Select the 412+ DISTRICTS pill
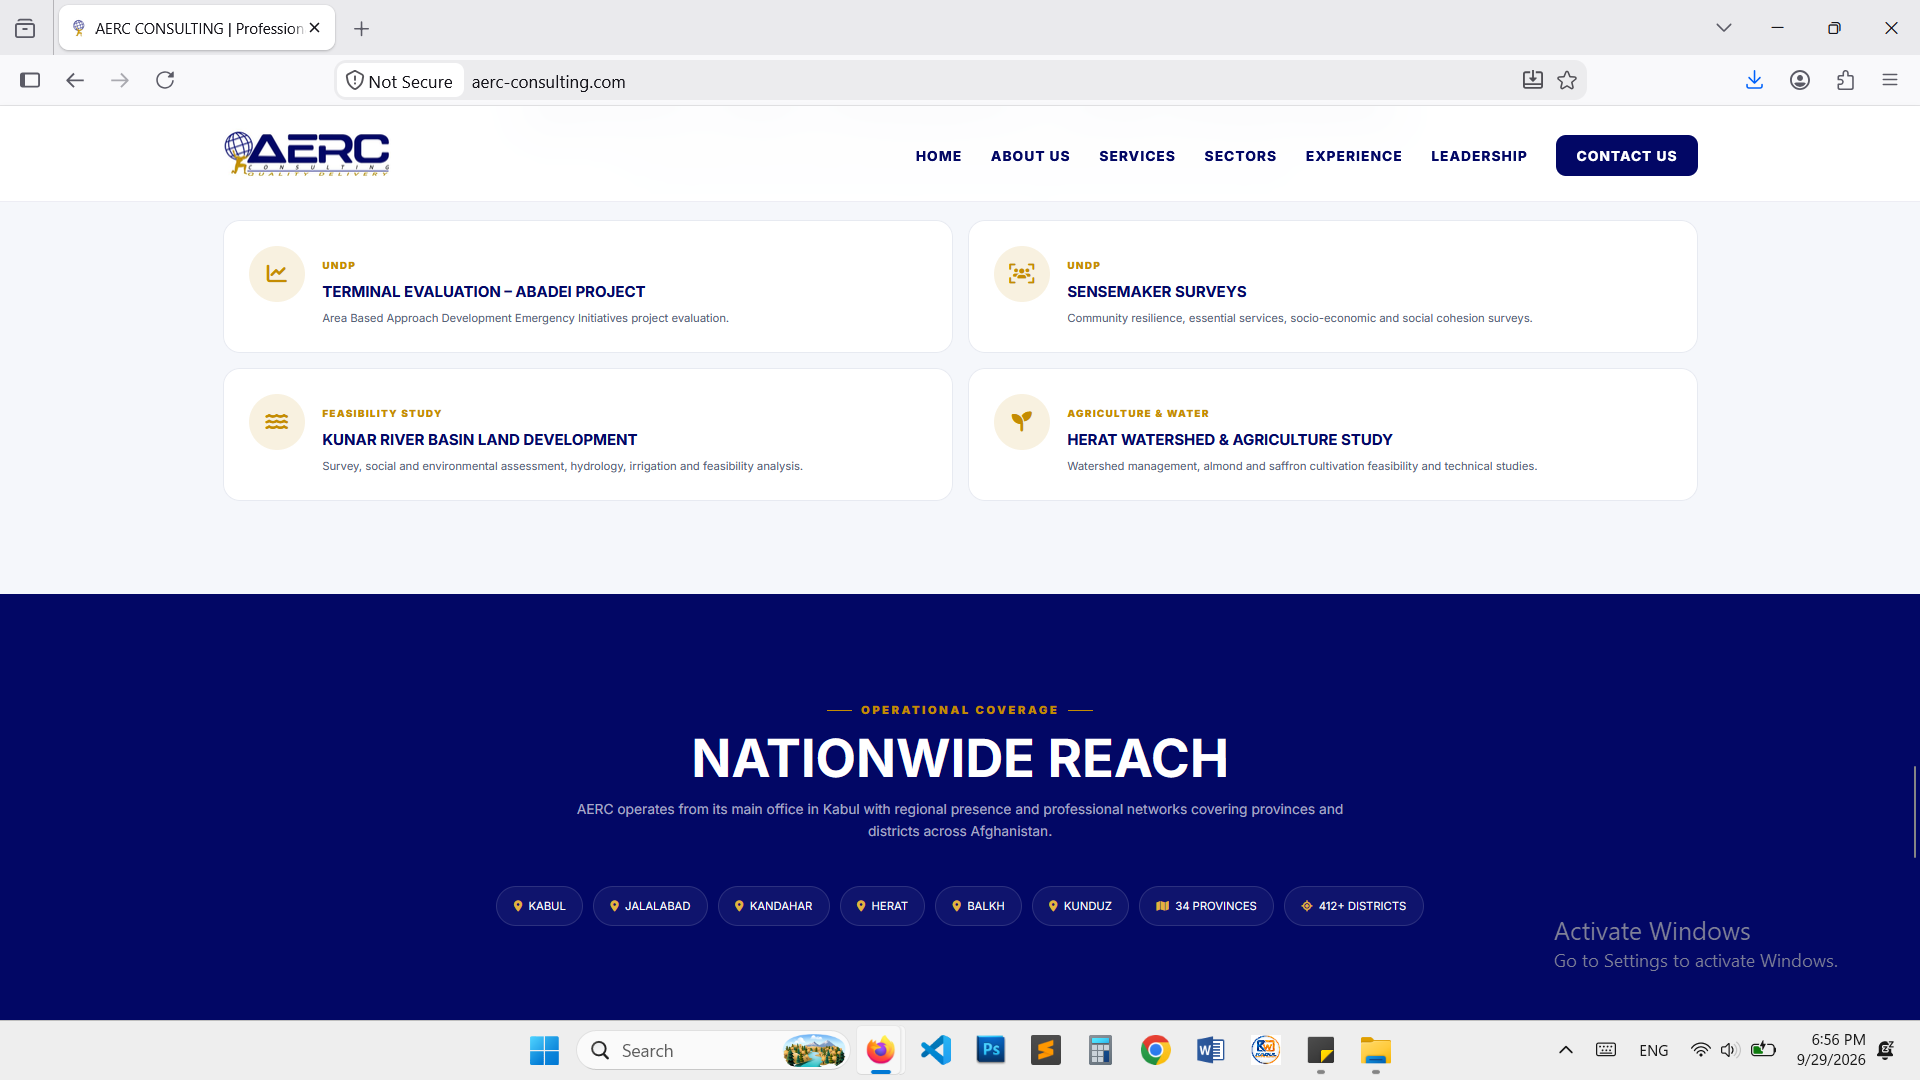1920x1080 pixels. pos(1353,906)
